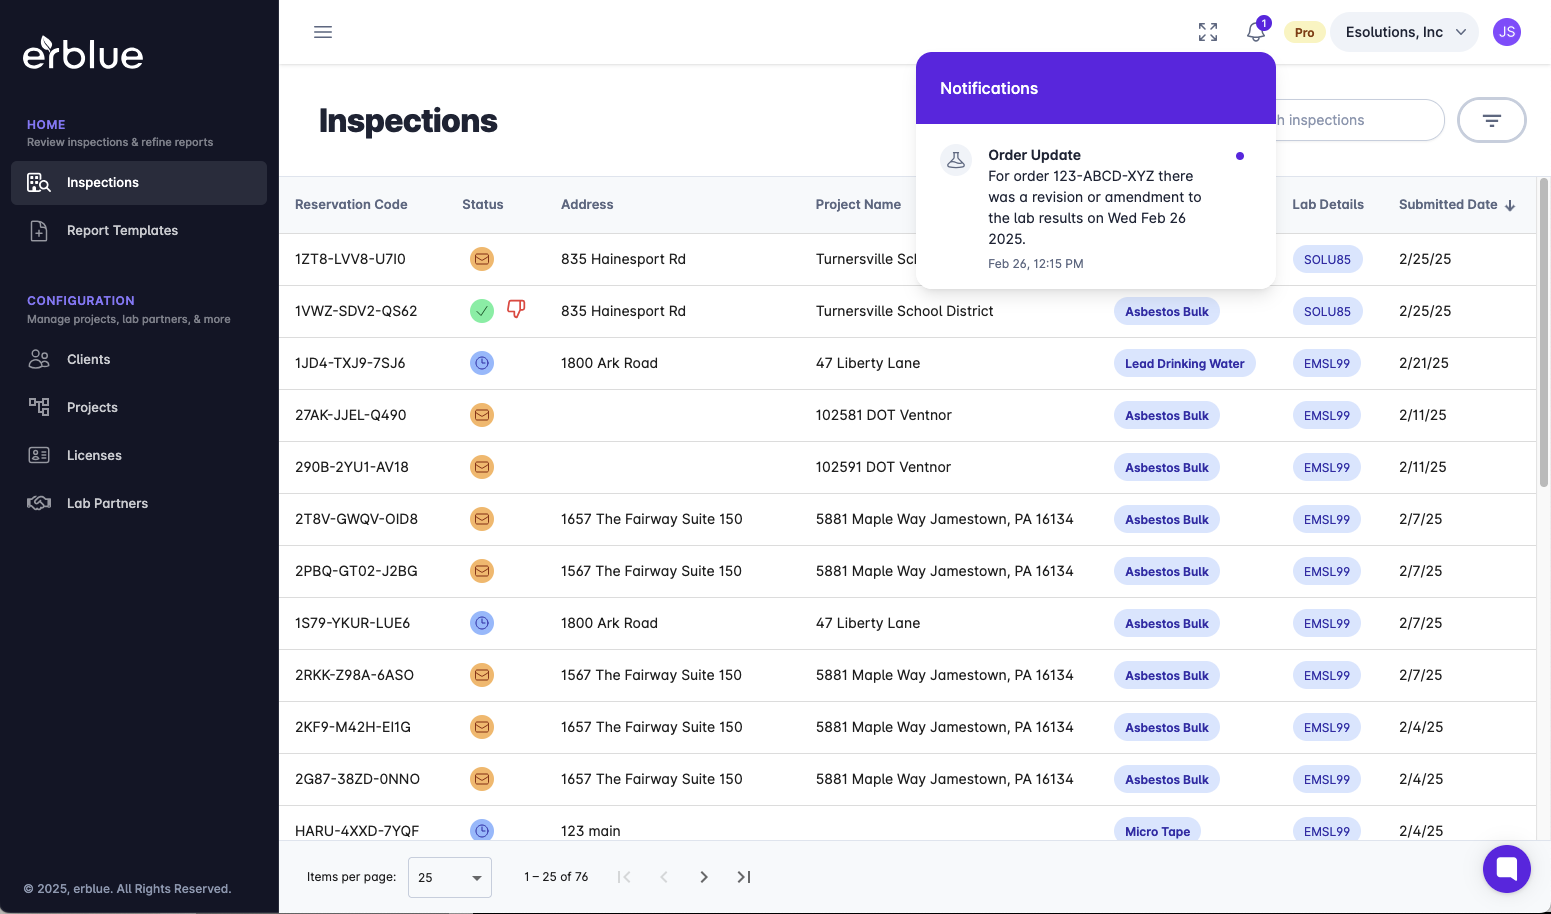Open the JS user avatar menu
The height and width of the screenshot is (914, 1551).
1507,32
